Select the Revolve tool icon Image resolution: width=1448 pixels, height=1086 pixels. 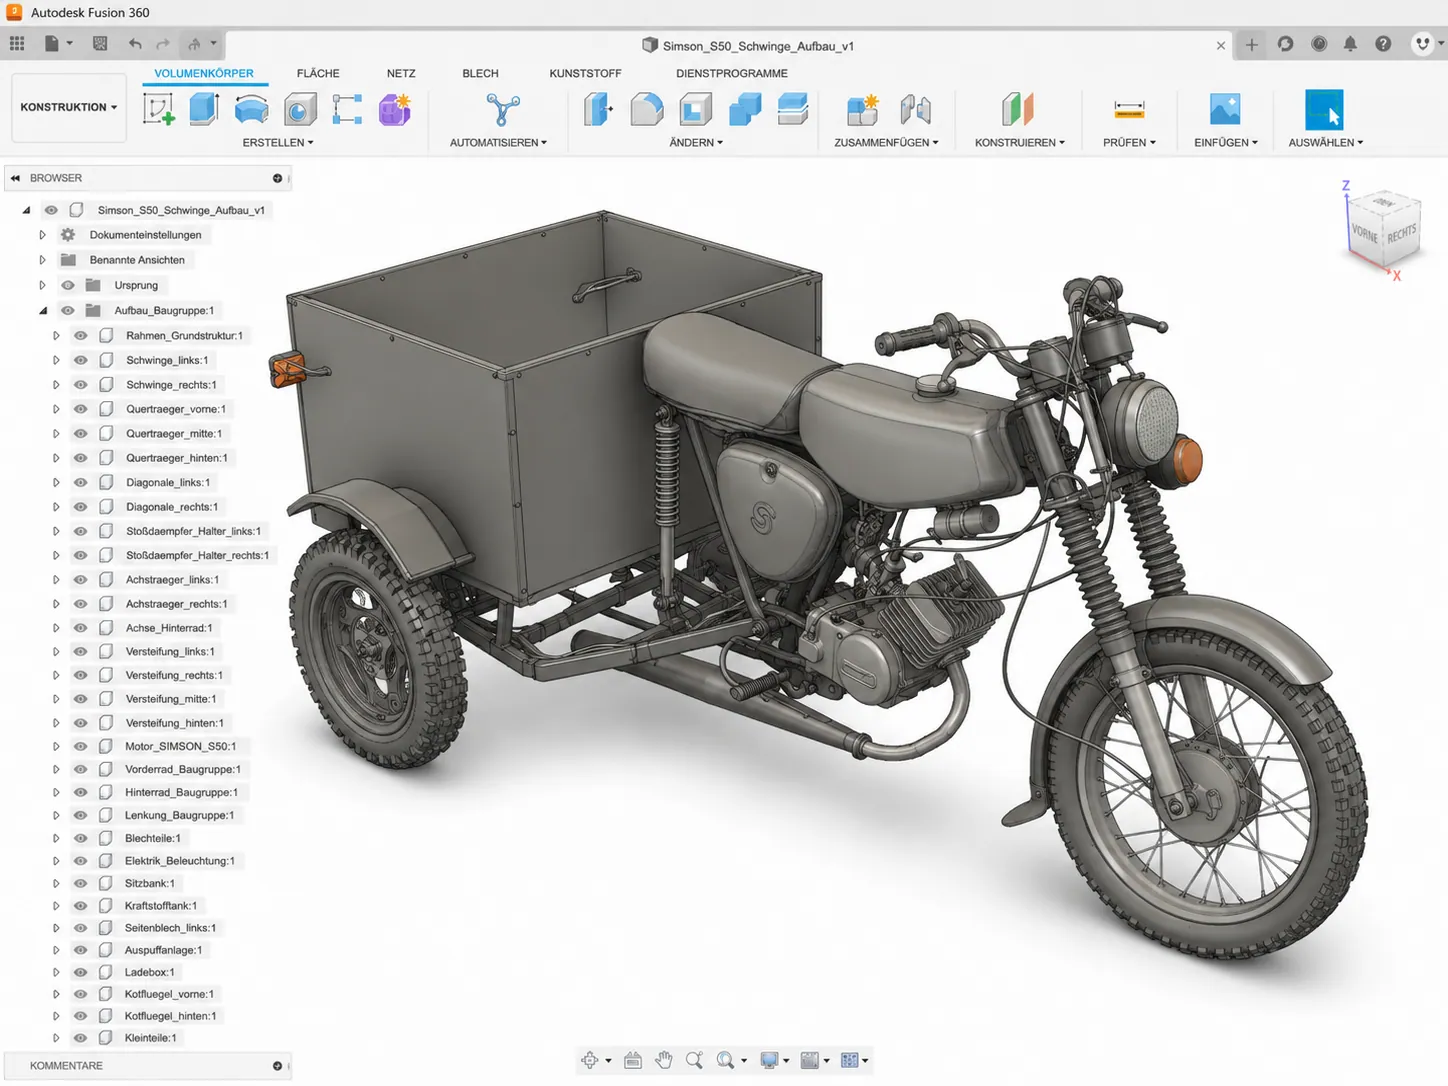(x=251, y=109)
